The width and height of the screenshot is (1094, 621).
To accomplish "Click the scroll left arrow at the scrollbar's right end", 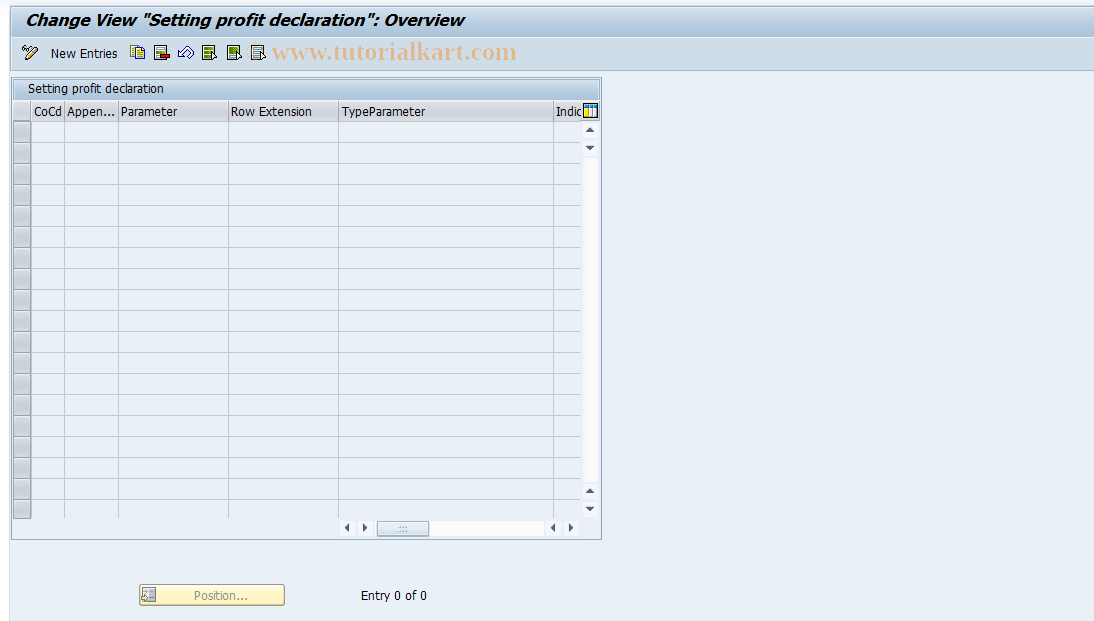I will [x=553, y=528].
